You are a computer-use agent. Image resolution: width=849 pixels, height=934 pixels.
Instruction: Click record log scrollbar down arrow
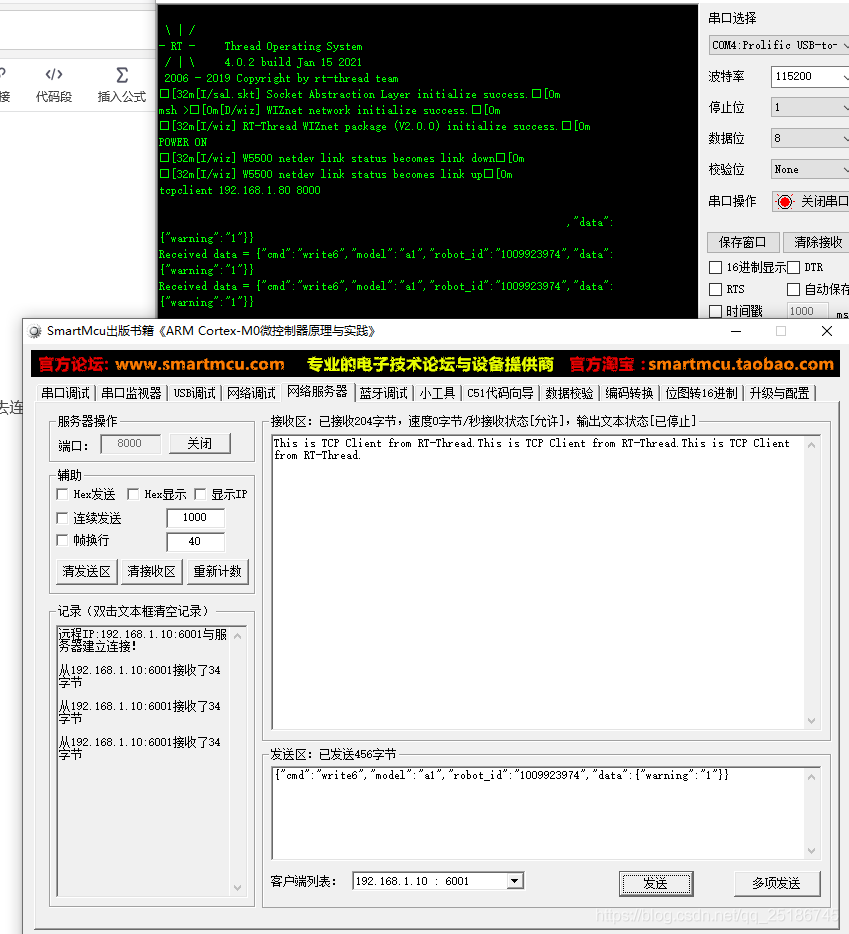[238, 888]
